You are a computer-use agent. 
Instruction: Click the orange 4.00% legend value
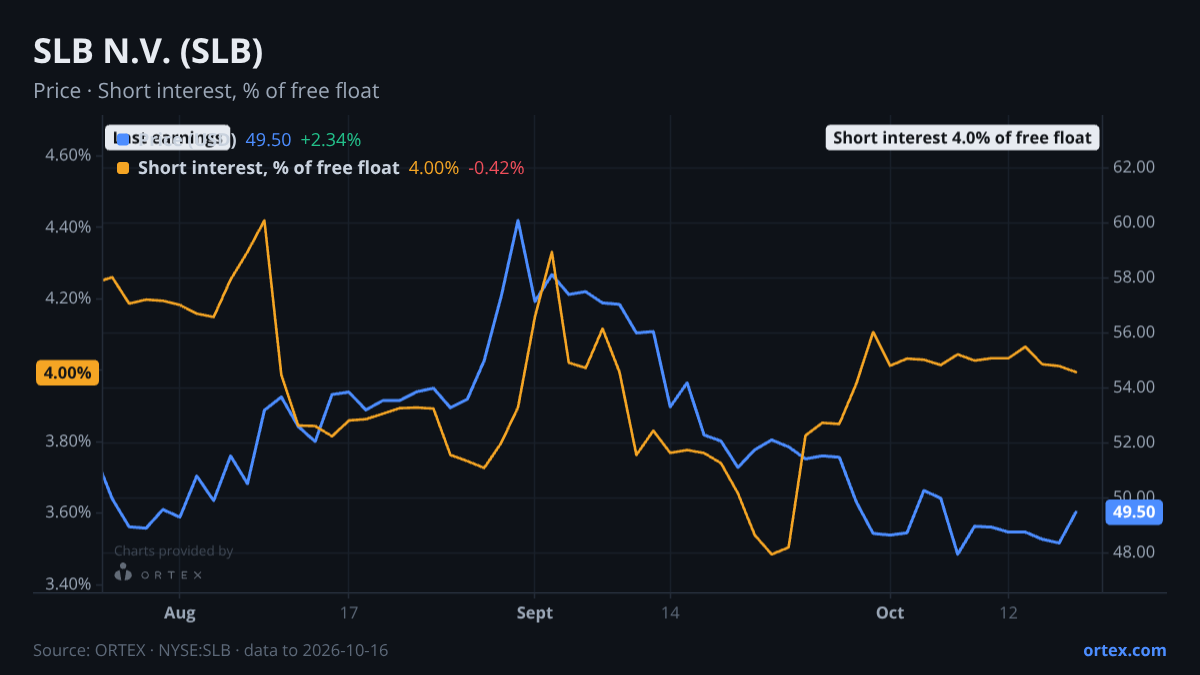click(434, 168)
